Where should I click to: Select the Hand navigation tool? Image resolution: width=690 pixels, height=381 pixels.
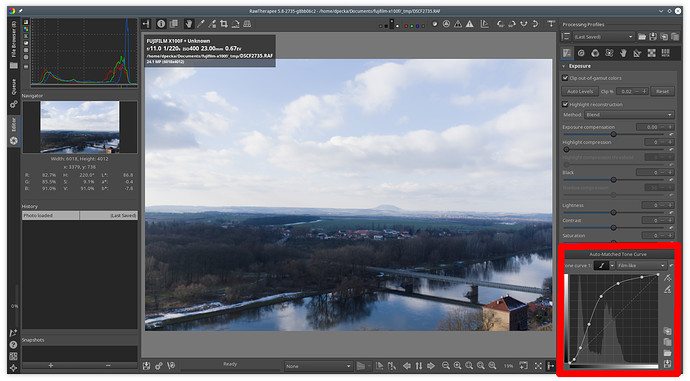click(x=188, y=24)
